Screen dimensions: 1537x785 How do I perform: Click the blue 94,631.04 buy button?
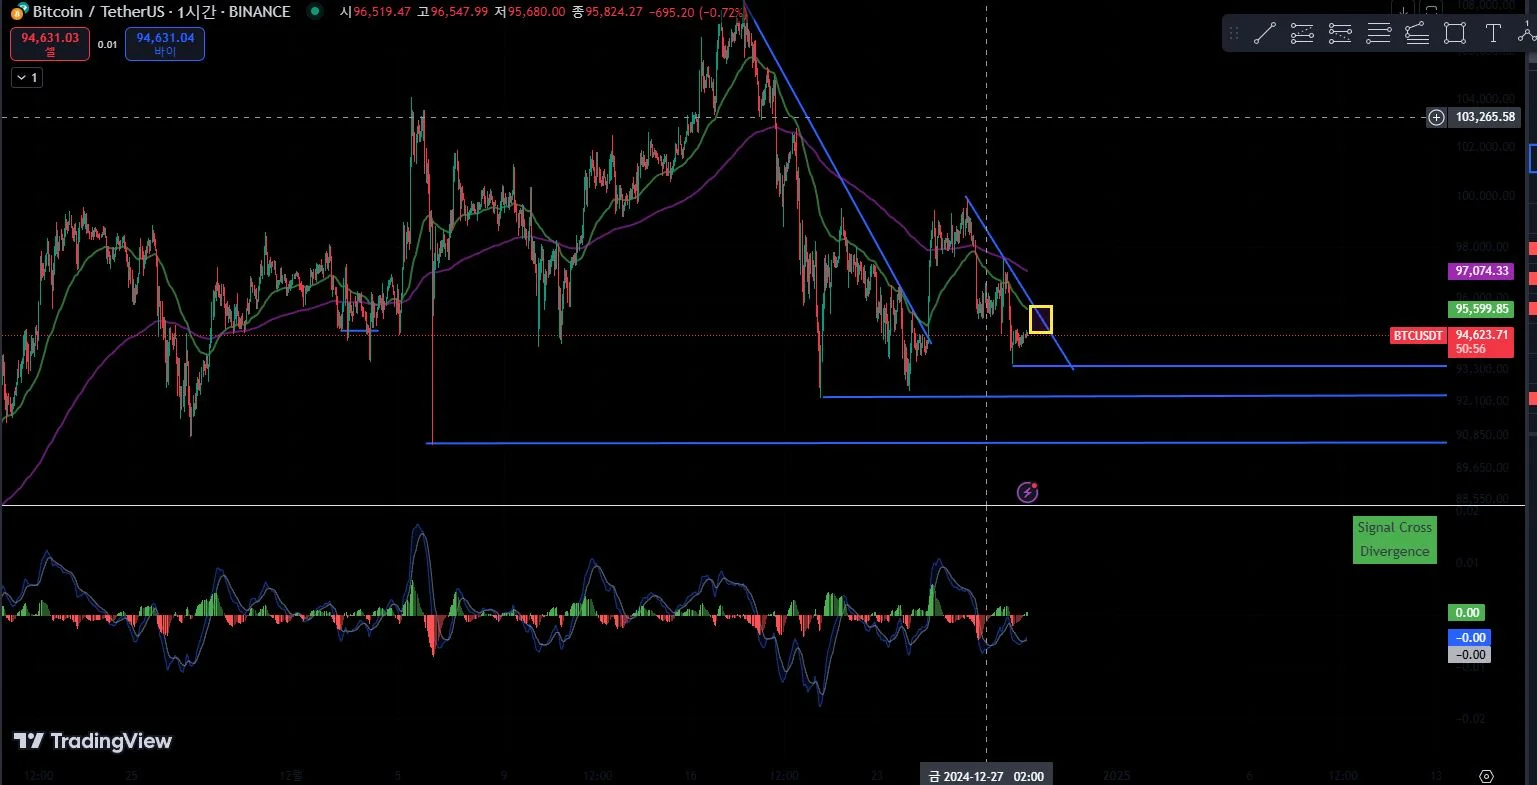tap(165, 44)
